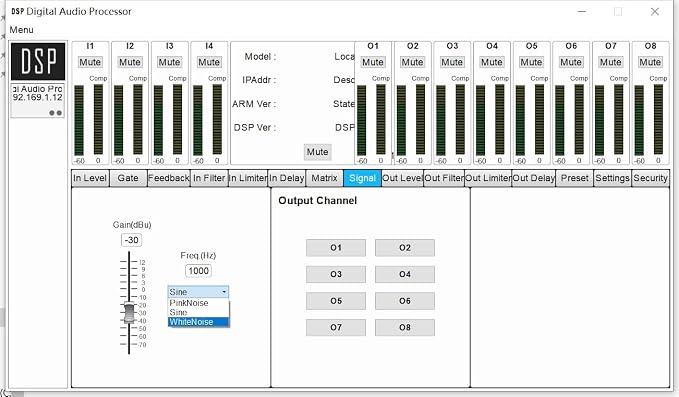The width and height of the screenshot is (679, 397).
Task: Collapse the Sine signal type combo box
Action: pyautogui.click(x=198, y=292)
